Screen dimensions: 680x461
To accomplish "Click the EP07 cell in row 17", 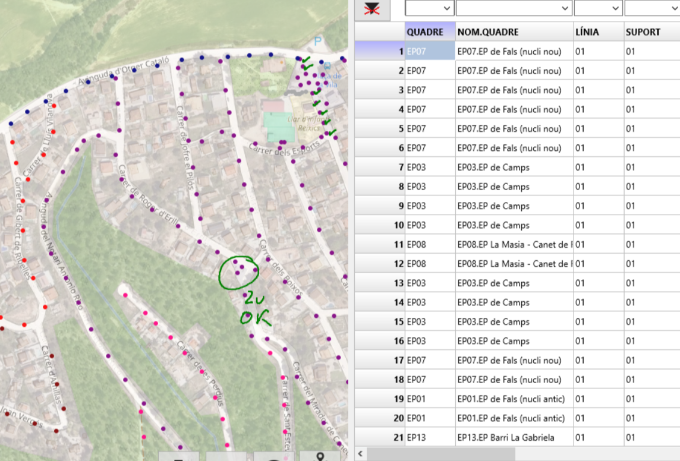I will pyautogui.click(x=430, y=360).
